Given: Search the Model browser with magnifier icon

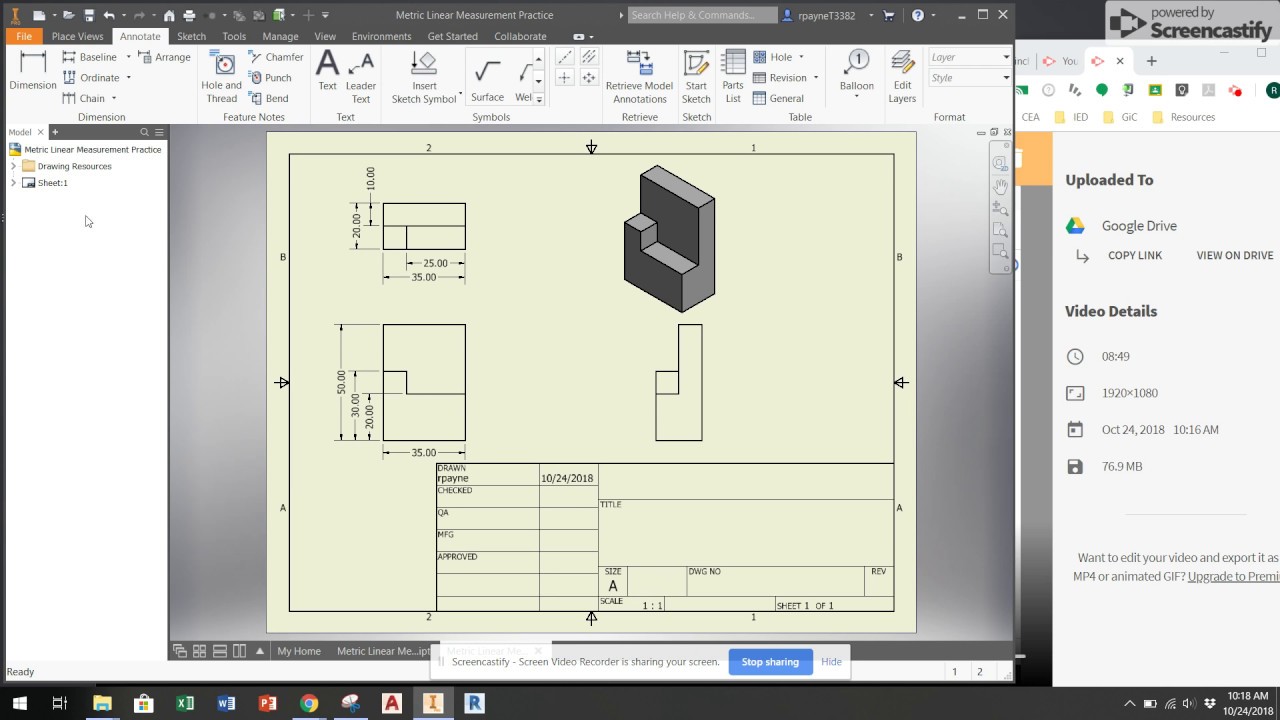Looking at the screenshot, I should point(144,132).
